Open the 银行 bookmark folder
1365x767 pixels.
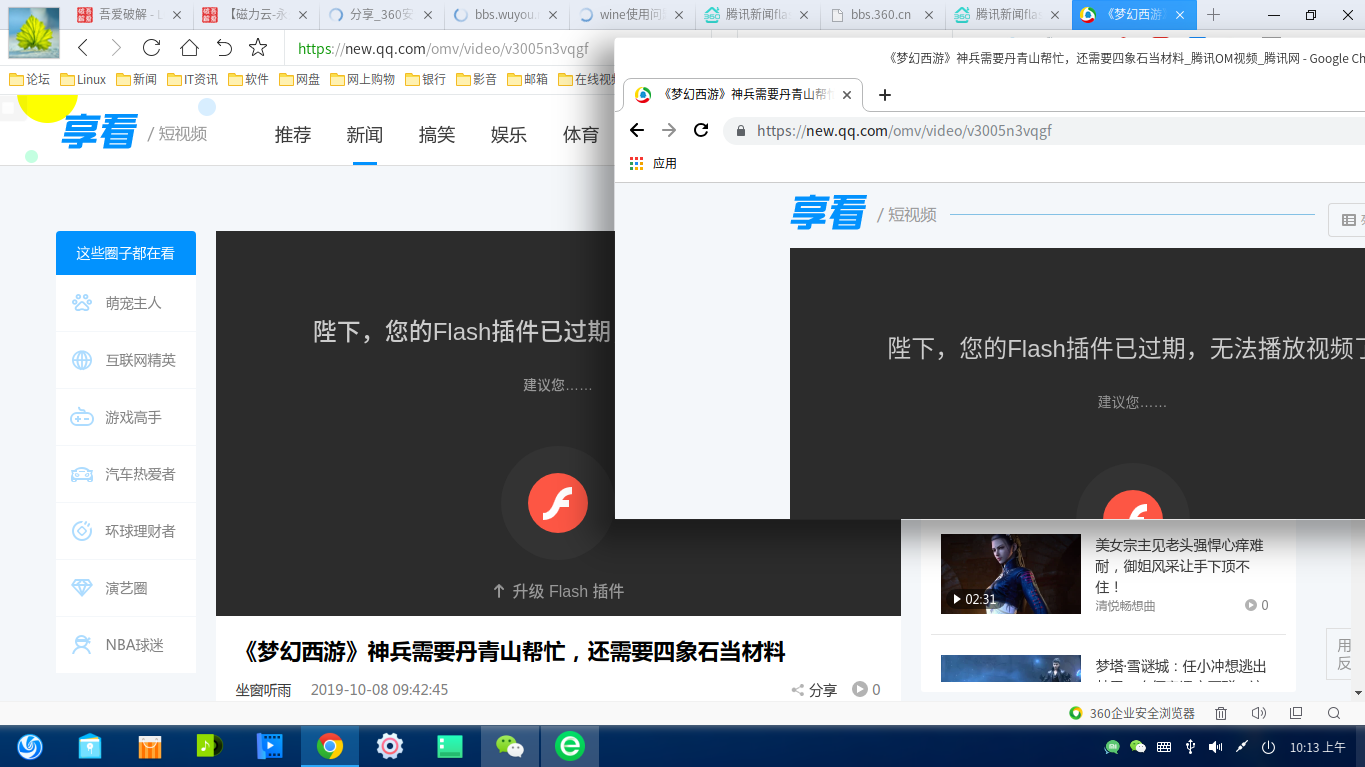click(425, 79)
